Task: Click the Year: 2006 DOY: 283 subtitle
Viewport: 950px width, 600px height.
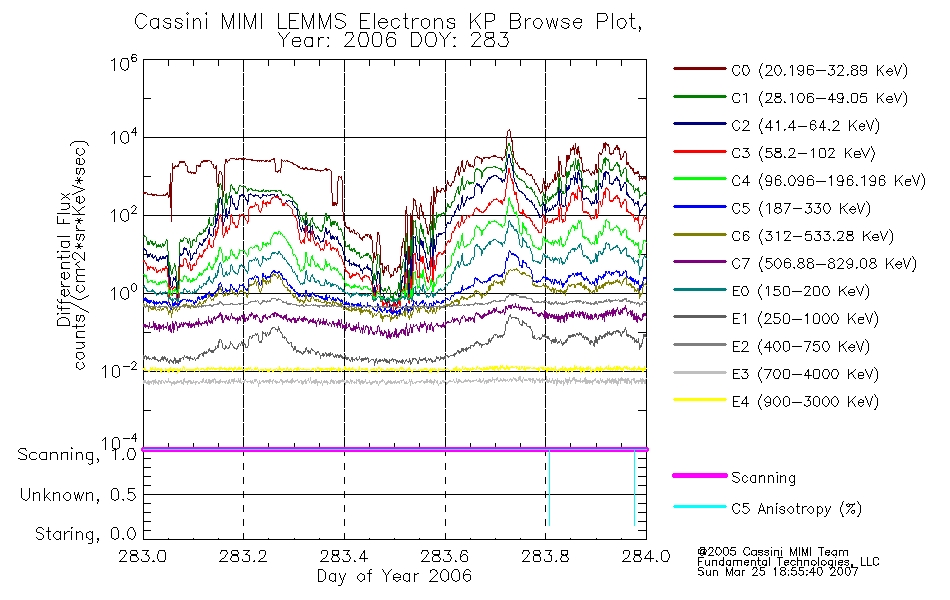Action: point(393,41)
